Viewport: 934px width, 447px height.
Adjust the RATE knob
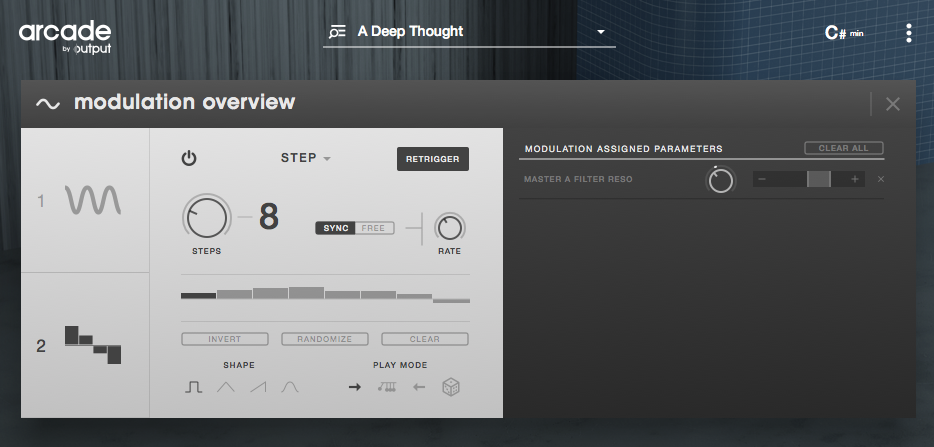coord(450,228)
